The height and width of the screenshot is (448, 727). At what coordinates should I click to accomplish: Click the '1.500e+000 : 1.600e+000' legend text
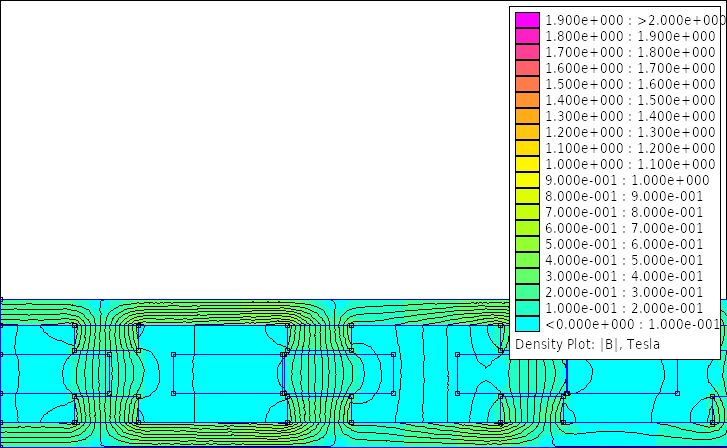point(630,84)
